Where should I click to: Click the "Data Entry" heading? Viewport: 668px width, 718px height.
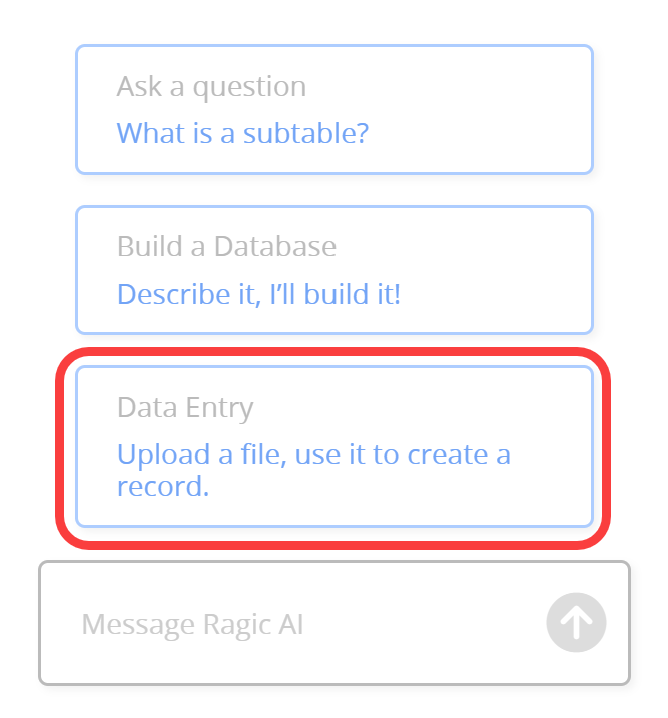pyautogui.click(x=185, y=407)
